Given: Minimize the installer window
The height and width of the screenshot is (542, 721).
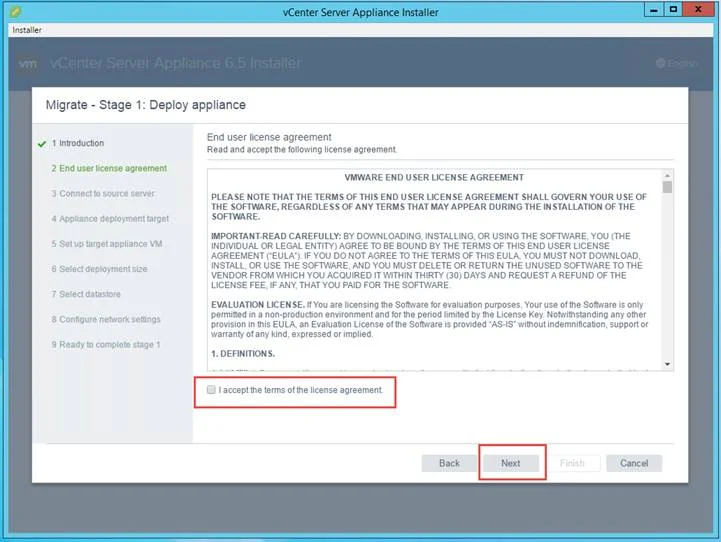Looking at the screenshot, I should coord(654,9).
